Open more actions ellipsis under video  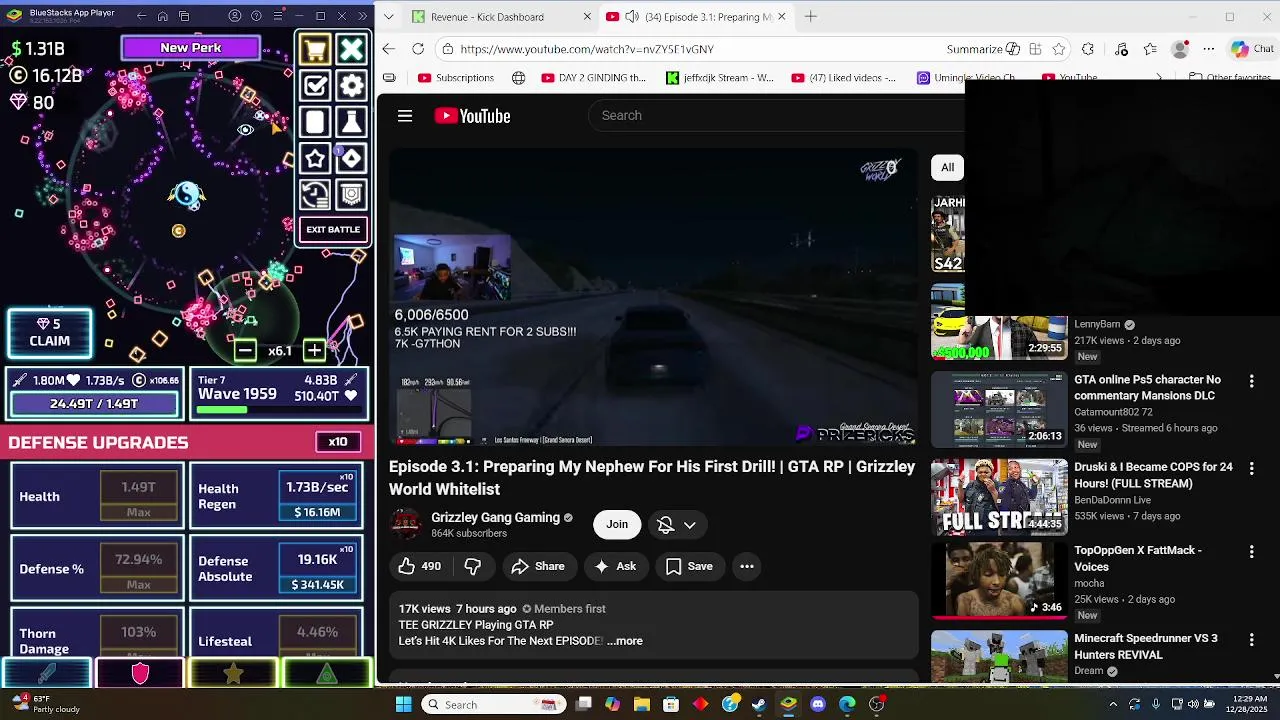coord(747,566)
